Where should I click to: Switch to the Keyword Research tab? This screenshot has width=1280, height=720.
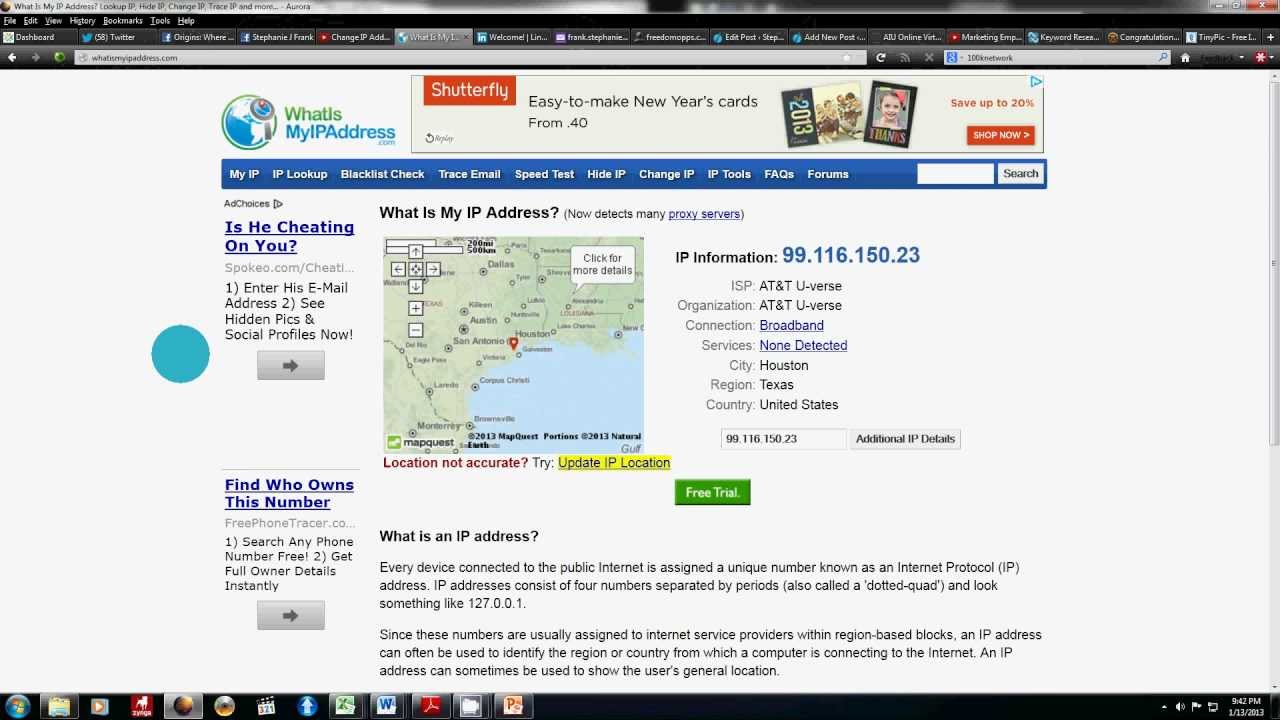tap(1063, 37)
